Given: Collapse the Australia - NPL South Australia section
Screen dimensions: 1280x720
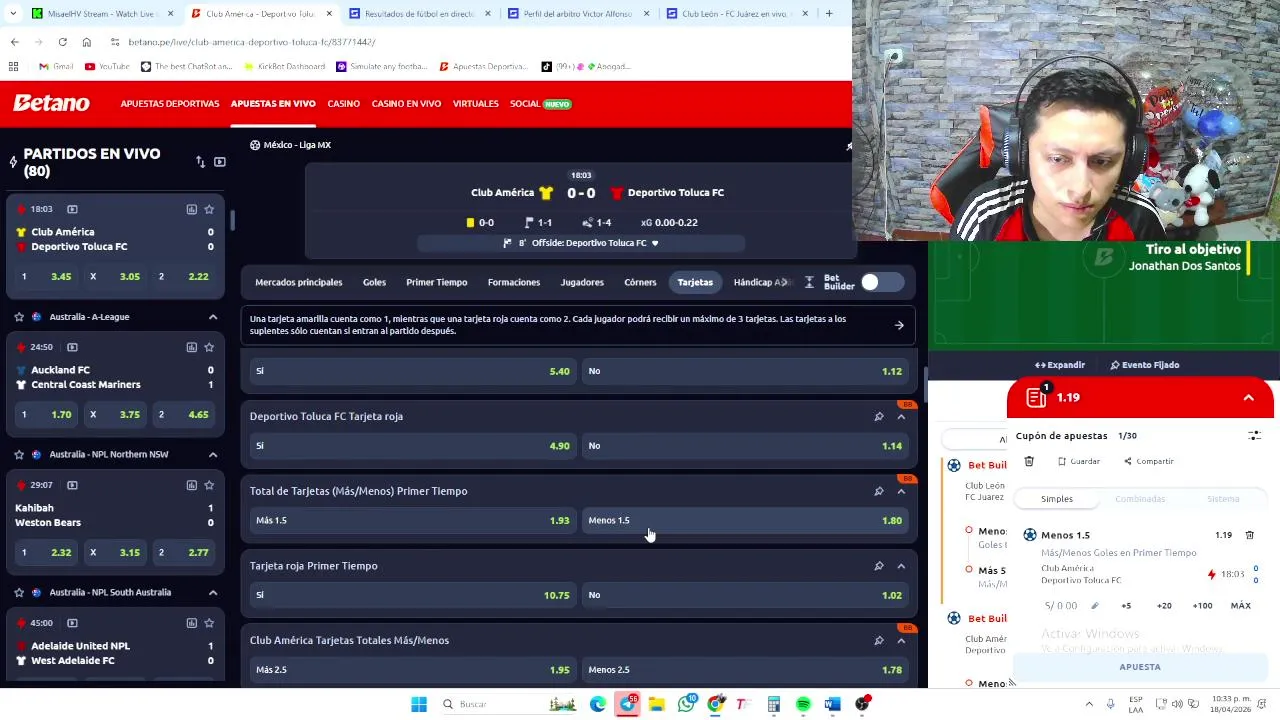Looking at the screenshot, I should [x=213, y=593].
